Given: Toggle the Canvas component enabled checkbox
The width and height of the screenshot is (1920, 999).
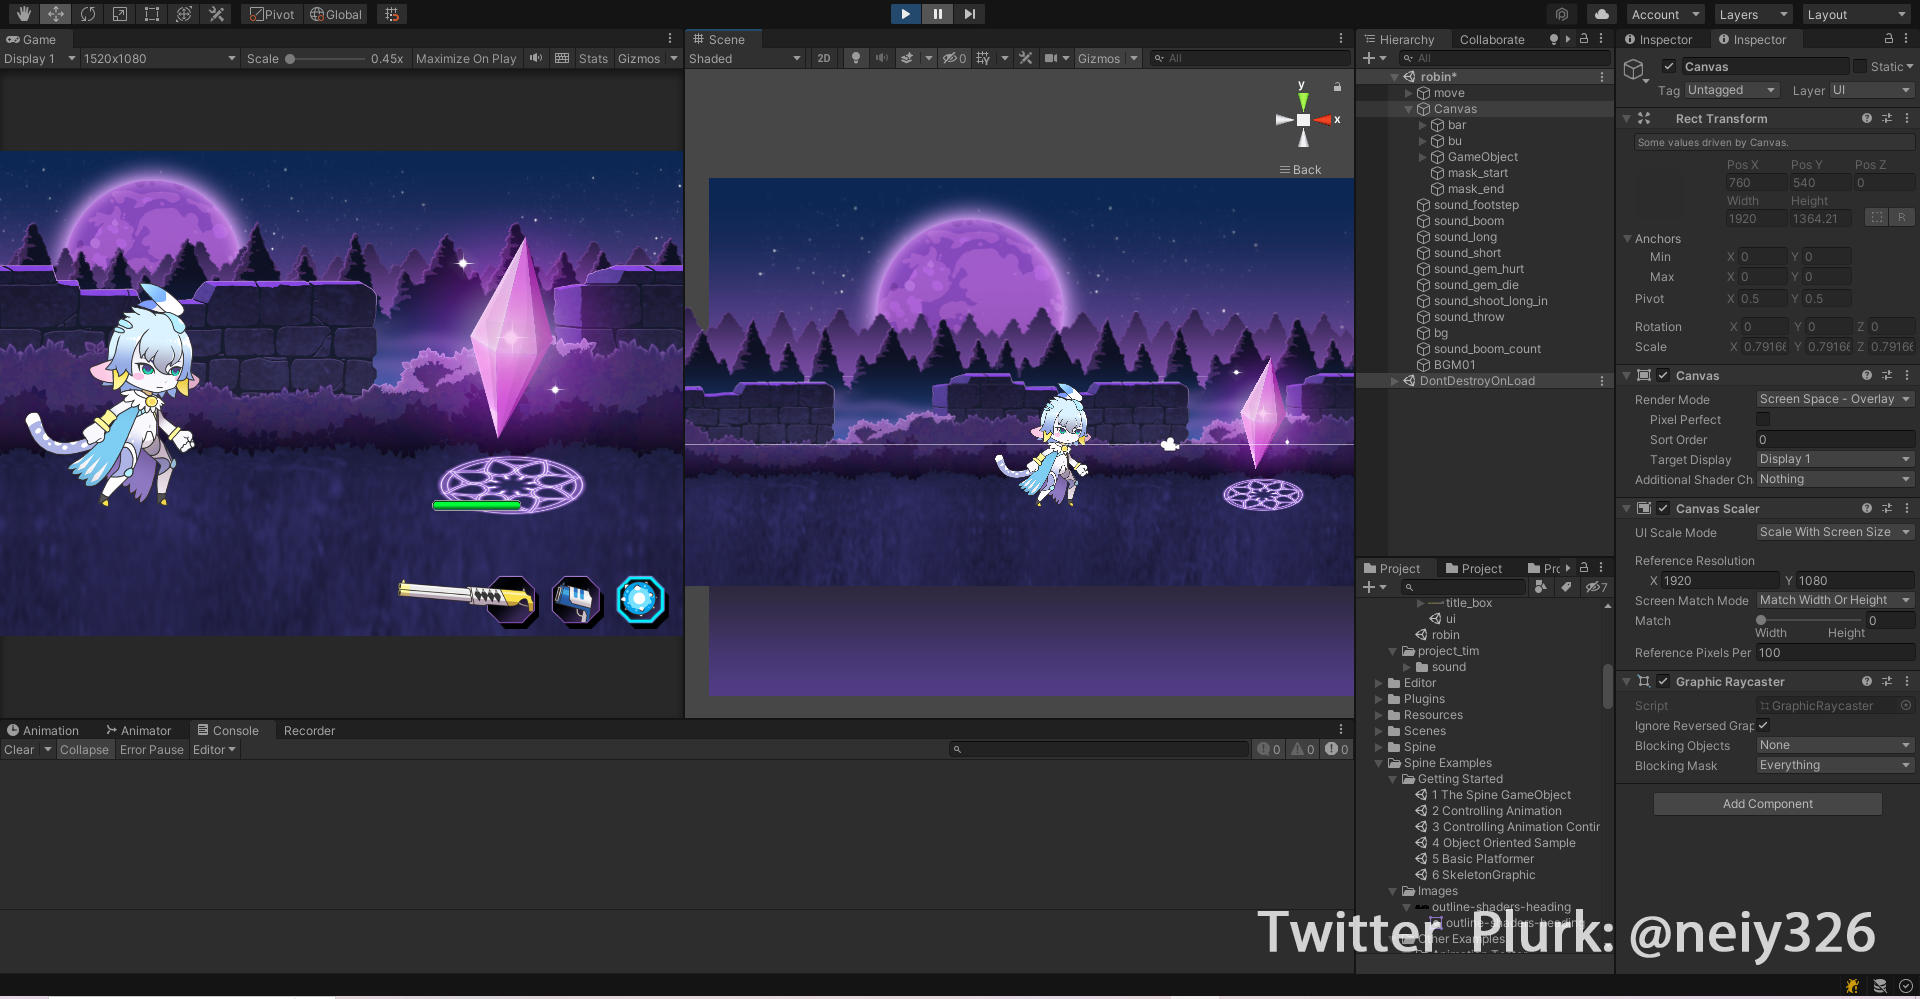Looking at the screenshot, I should (x=1663, y=375).
